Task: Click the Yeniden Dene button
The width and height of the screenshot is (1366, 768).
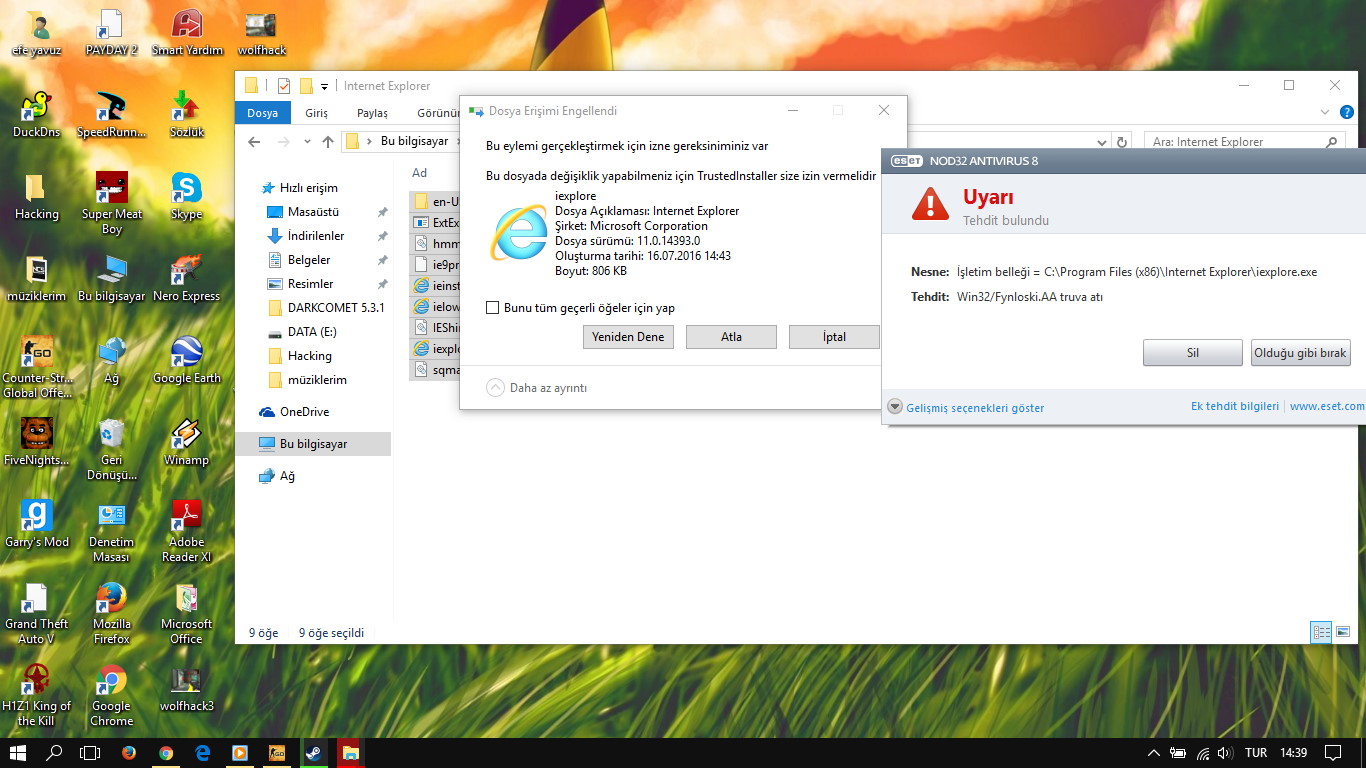Action: [628, 337]
